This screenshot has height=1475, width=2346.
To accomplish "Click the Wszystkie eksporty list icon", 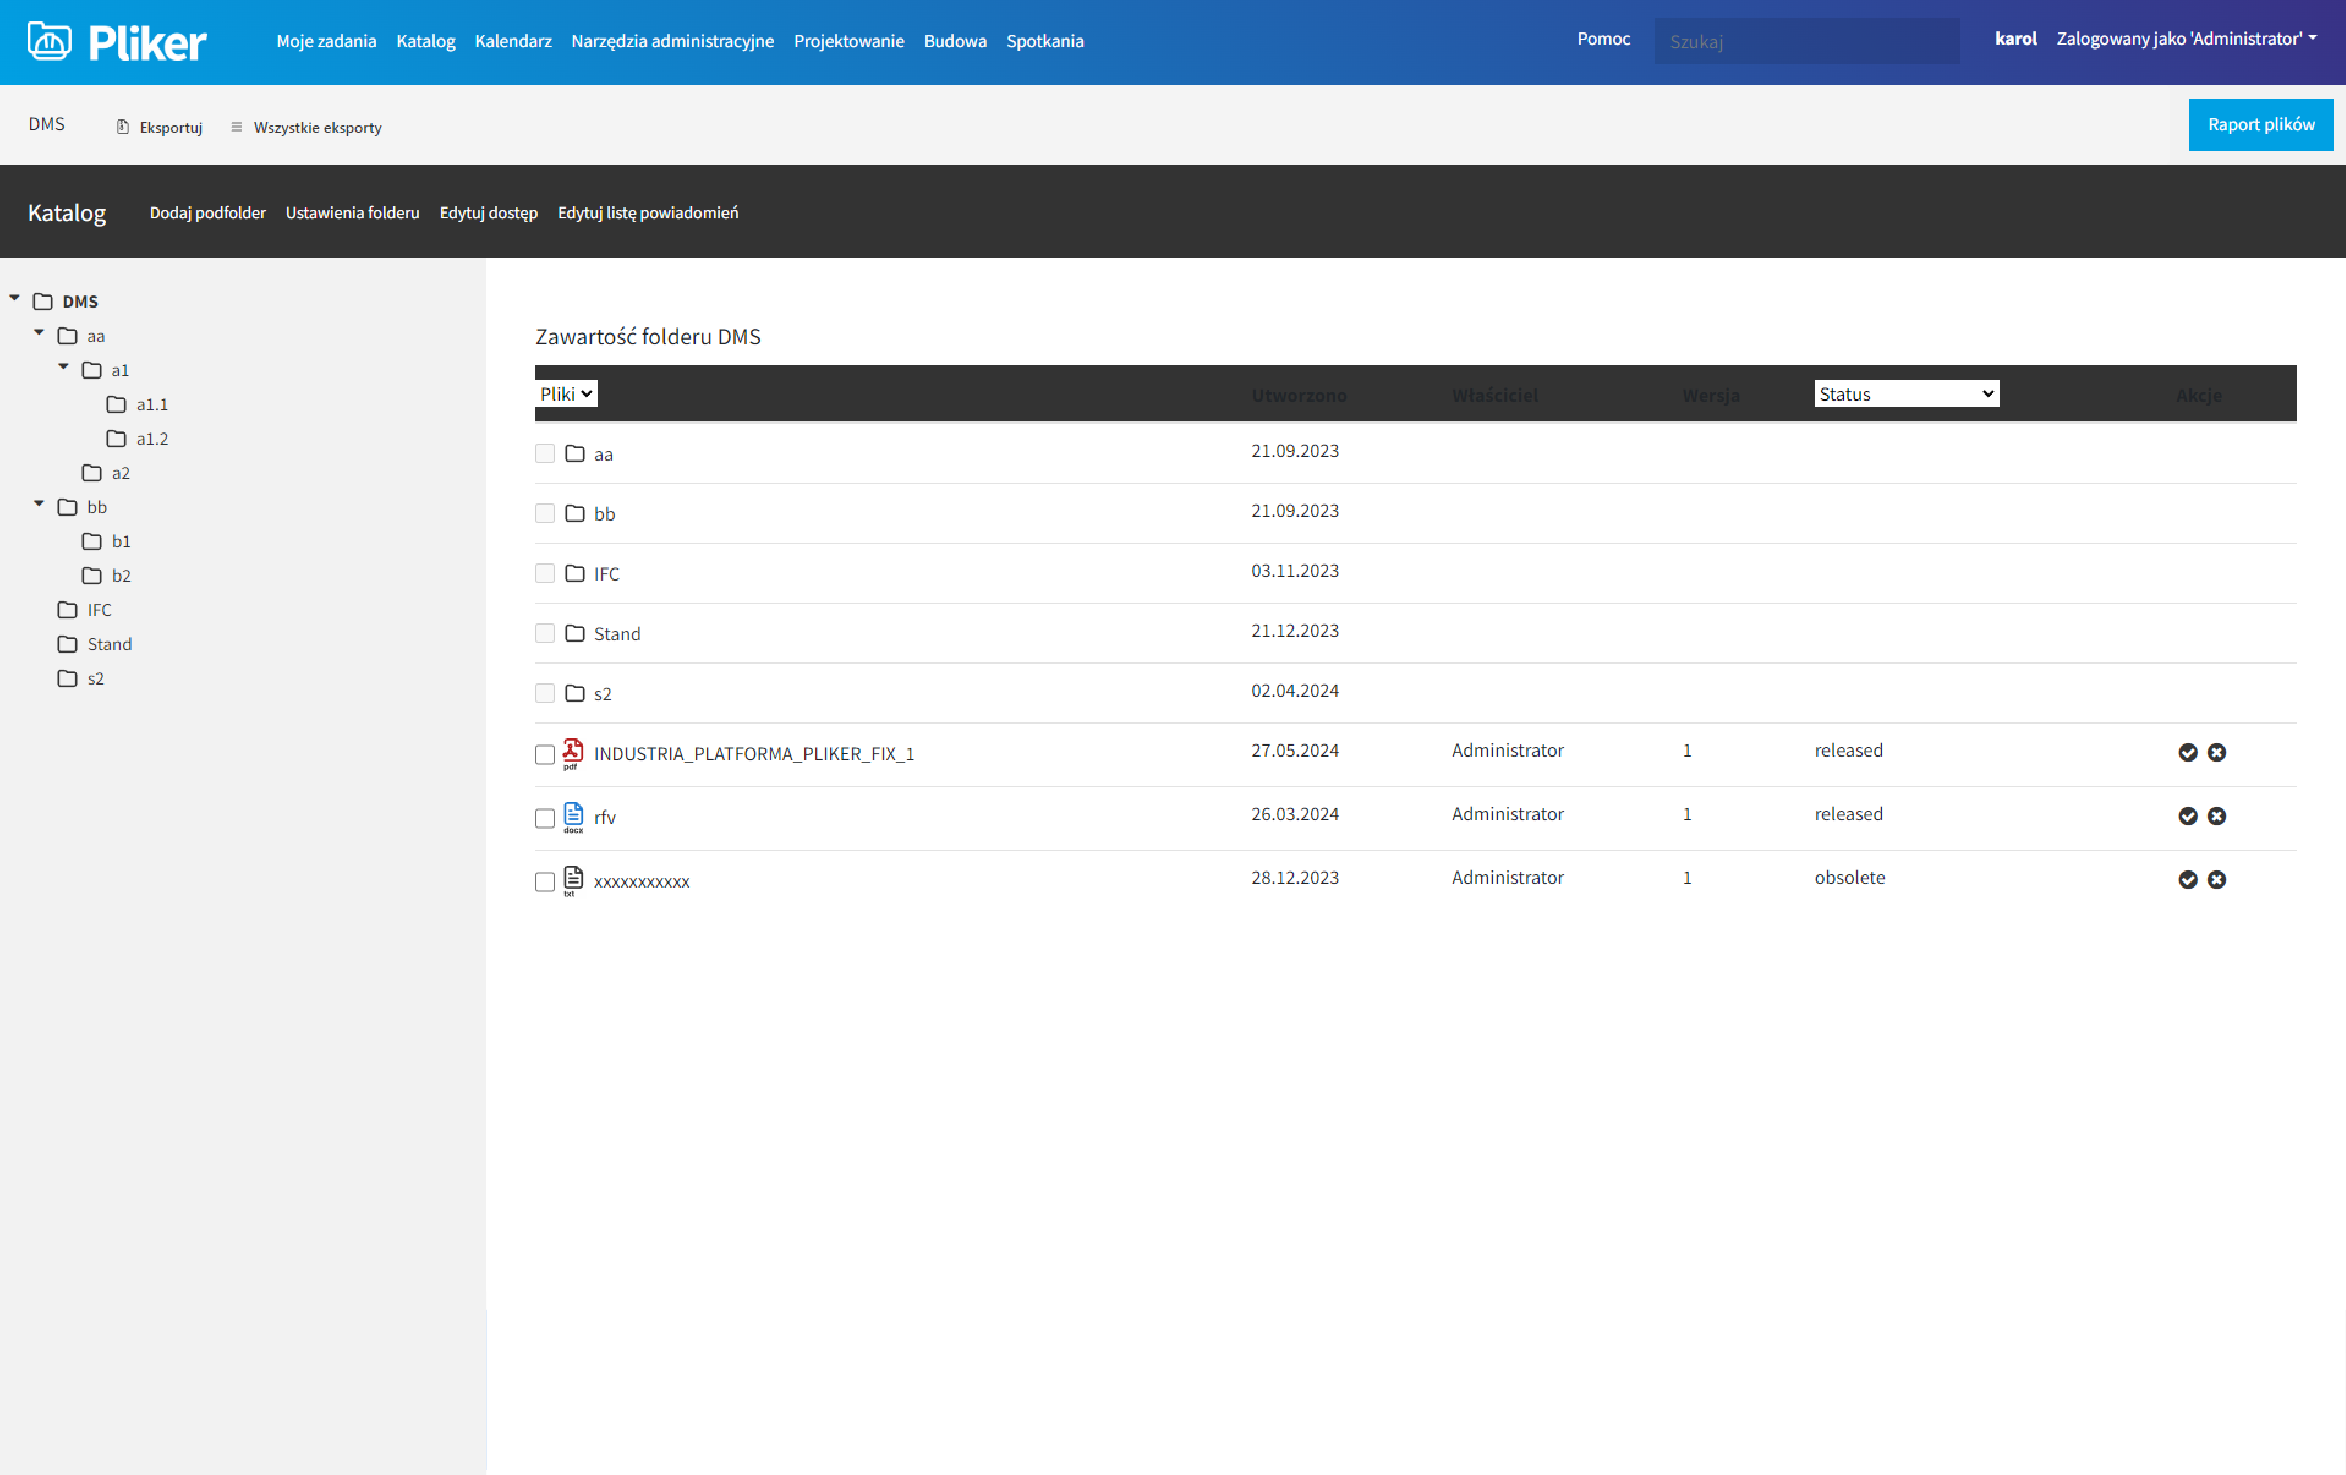I will [x=237, y=127].
